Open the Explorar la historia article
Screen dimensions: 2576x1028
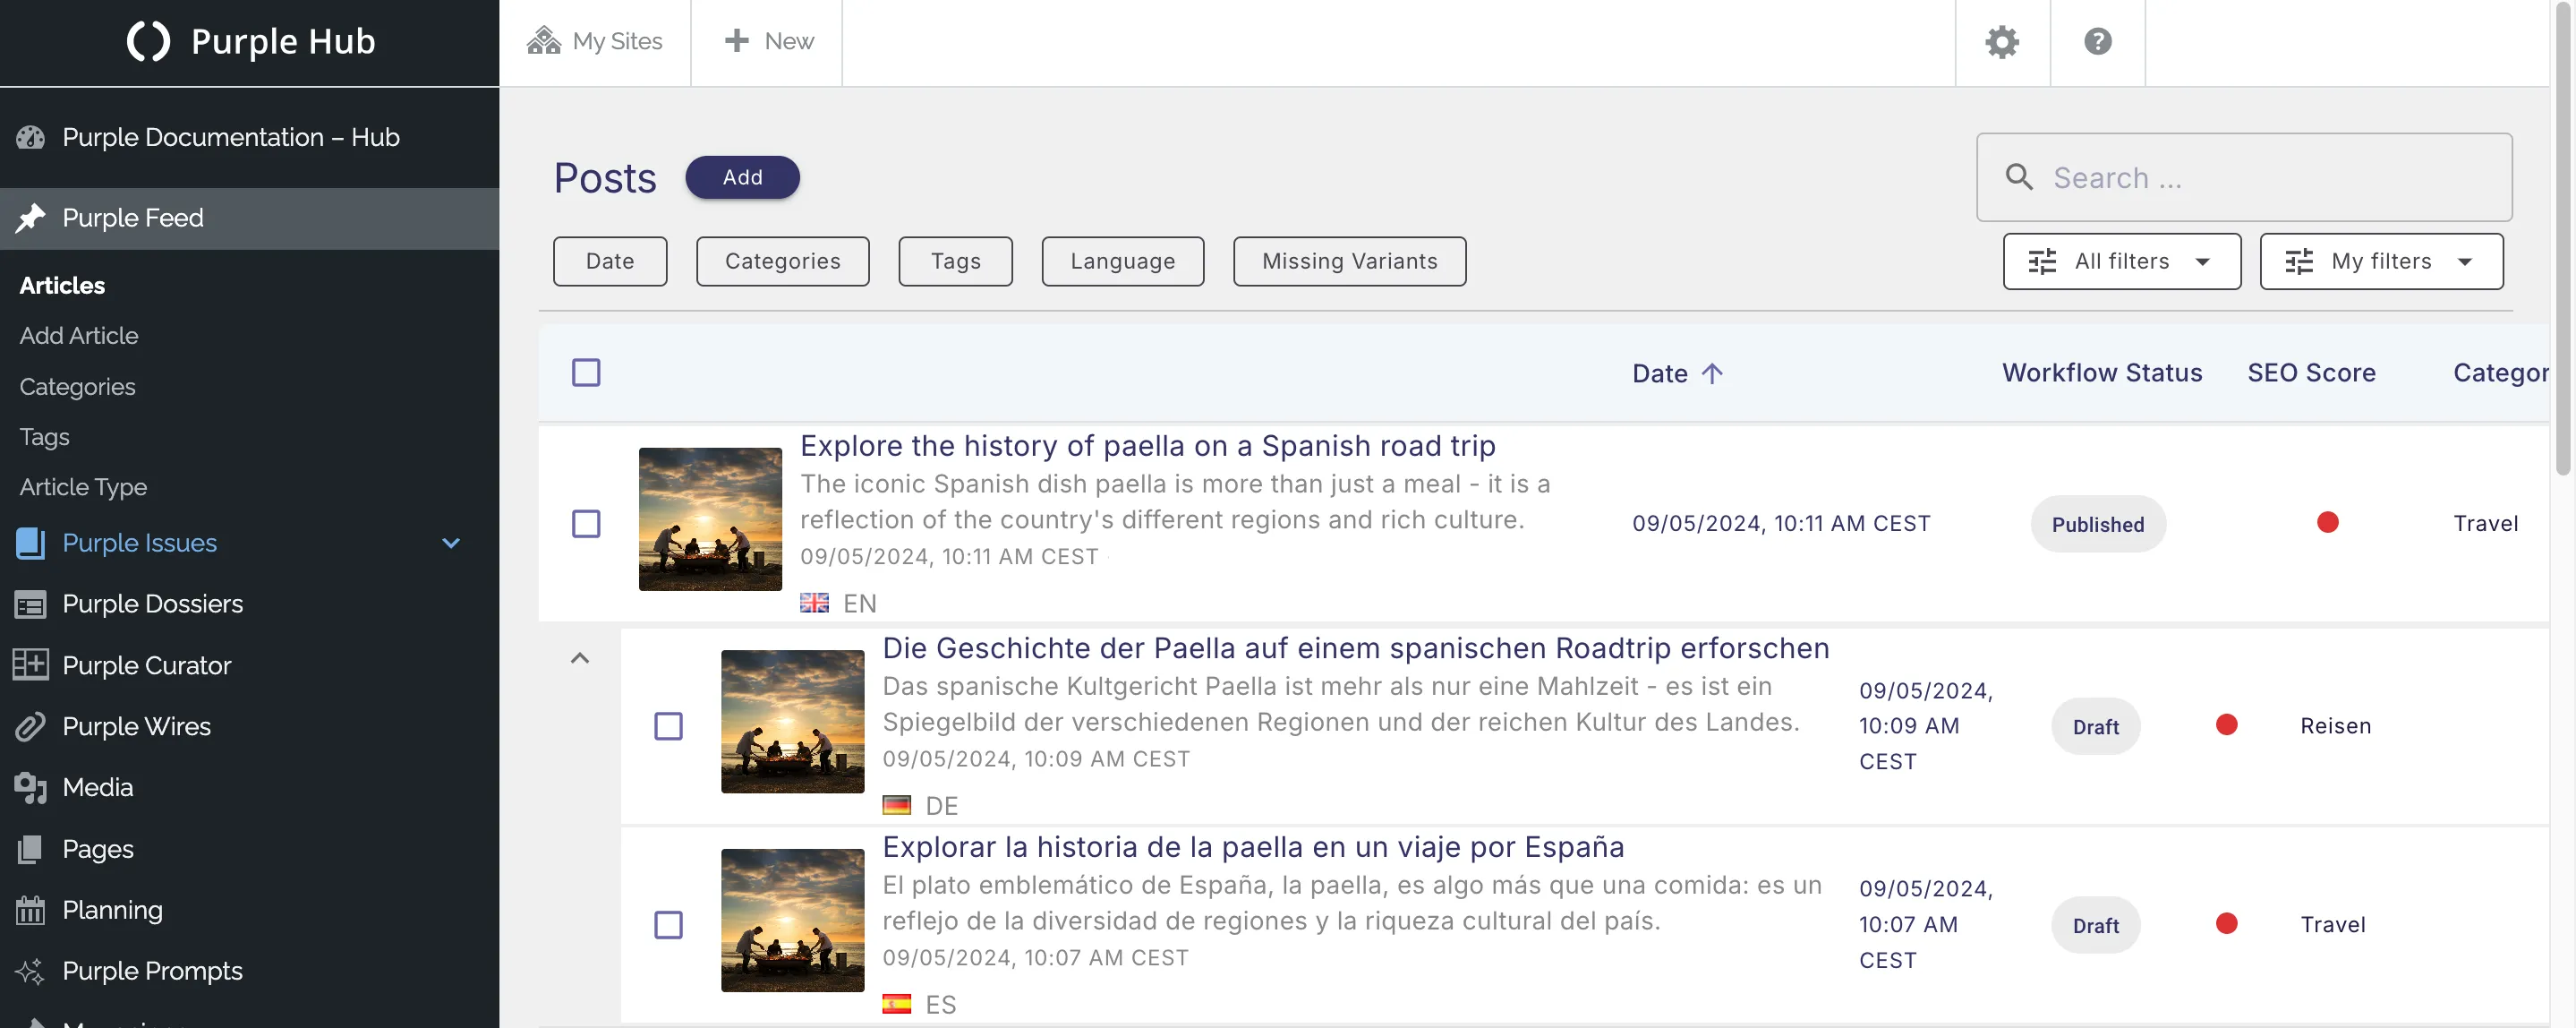(x=1253, y=847)
